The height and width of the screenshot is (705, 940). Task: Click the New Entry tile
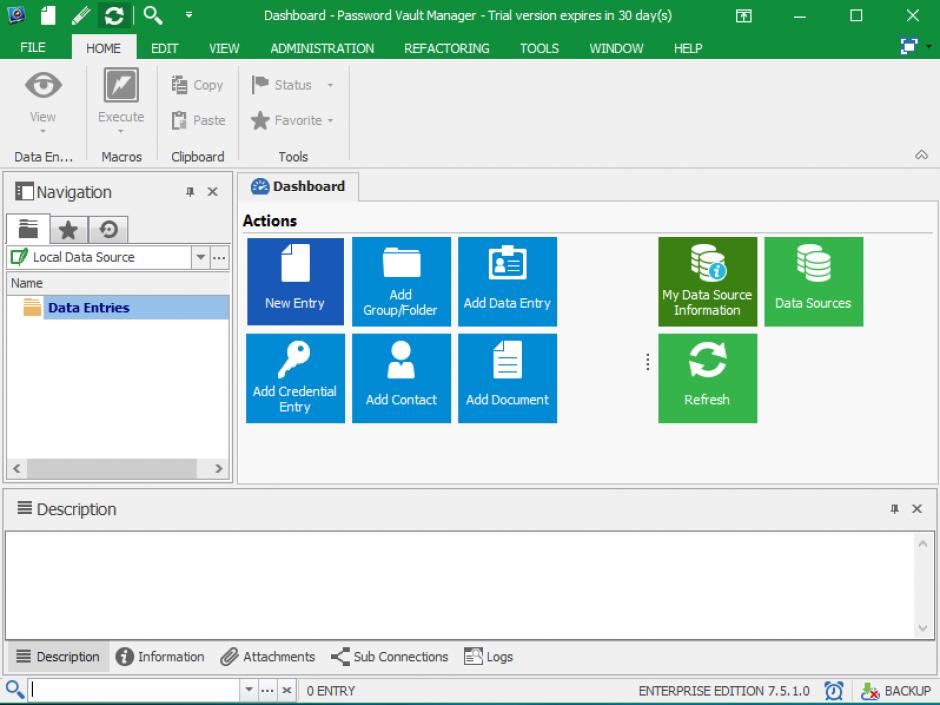[295, 281]
